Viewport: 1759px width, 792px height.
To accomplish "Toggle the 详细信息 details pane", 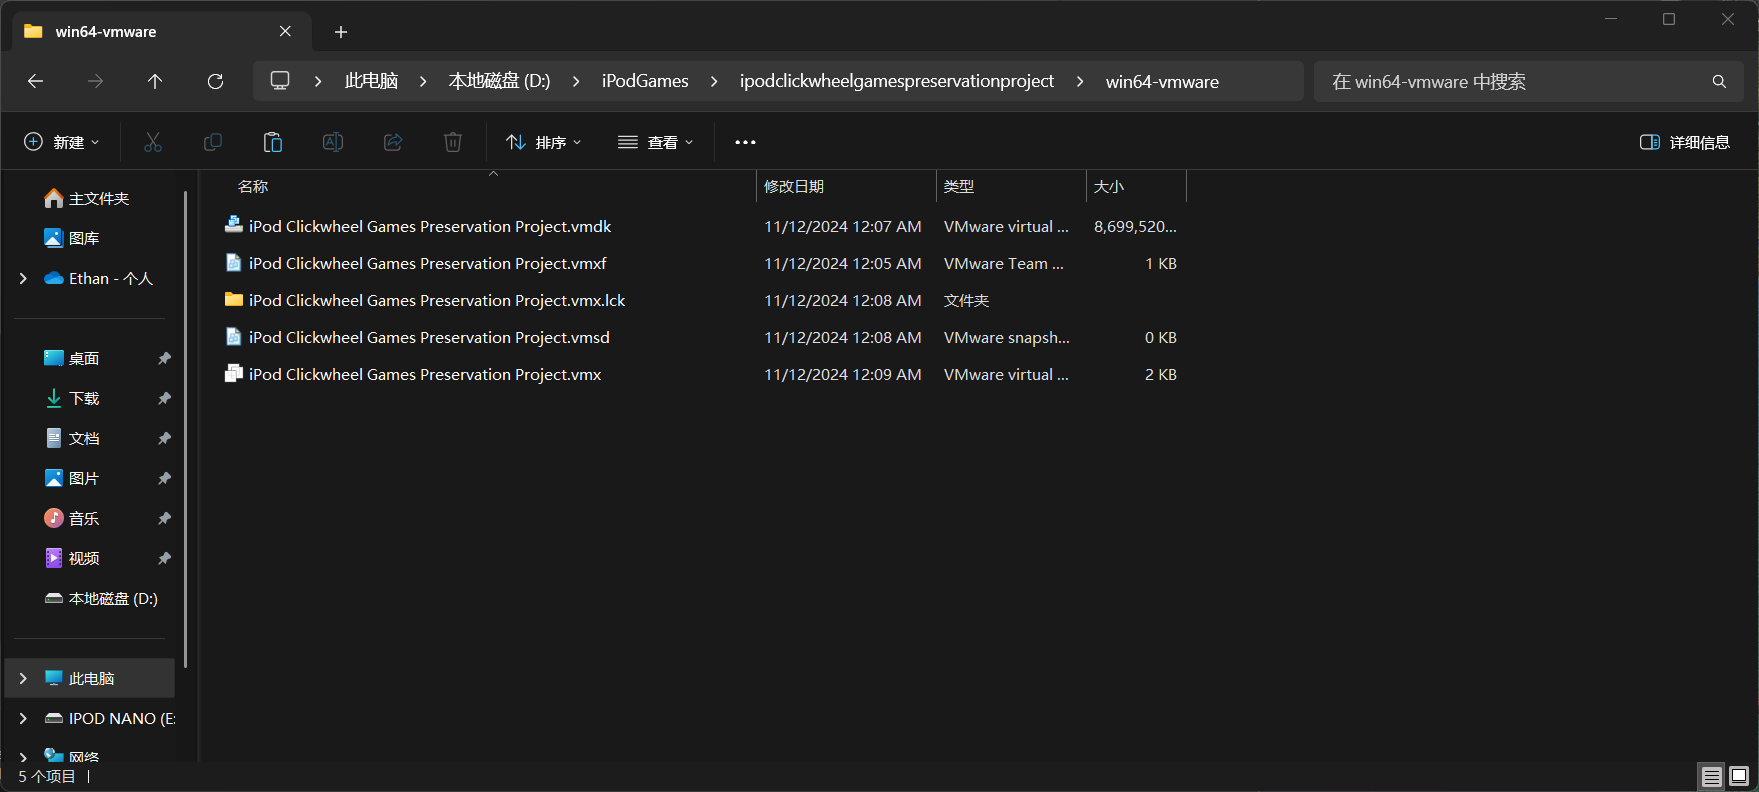I will point(1685,142).
